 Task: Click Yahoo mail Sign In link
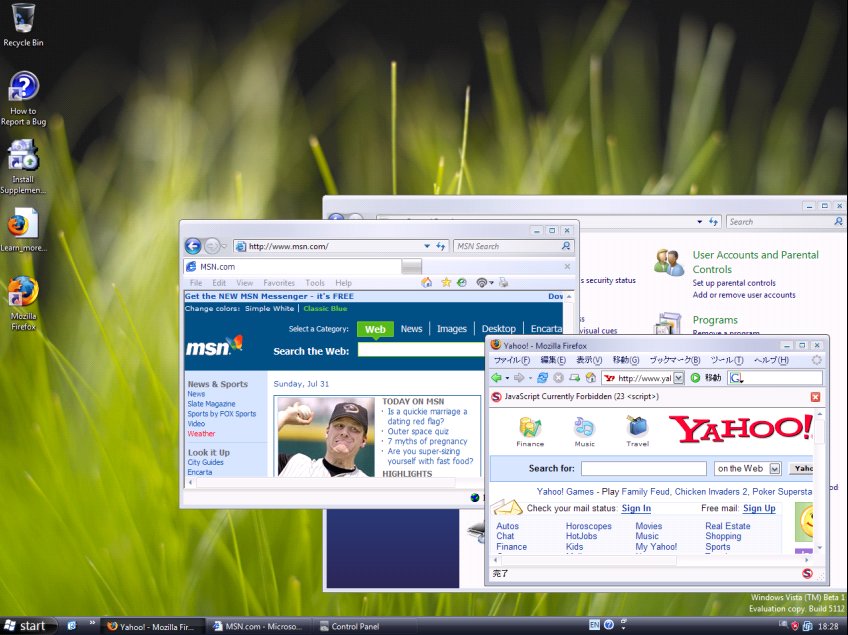636,508
